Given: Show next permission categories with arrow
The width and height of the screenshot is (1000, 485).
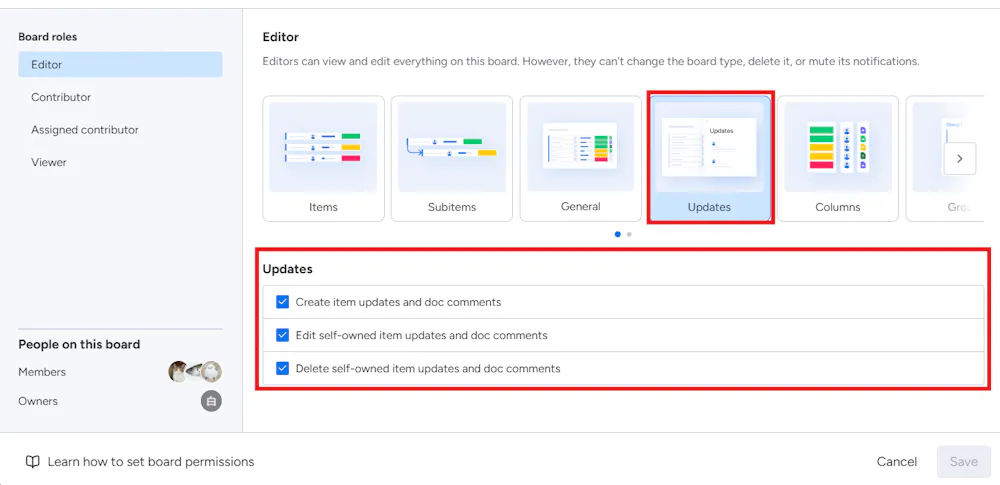Looking at the screenshot, I should click(x=960, y=158).
